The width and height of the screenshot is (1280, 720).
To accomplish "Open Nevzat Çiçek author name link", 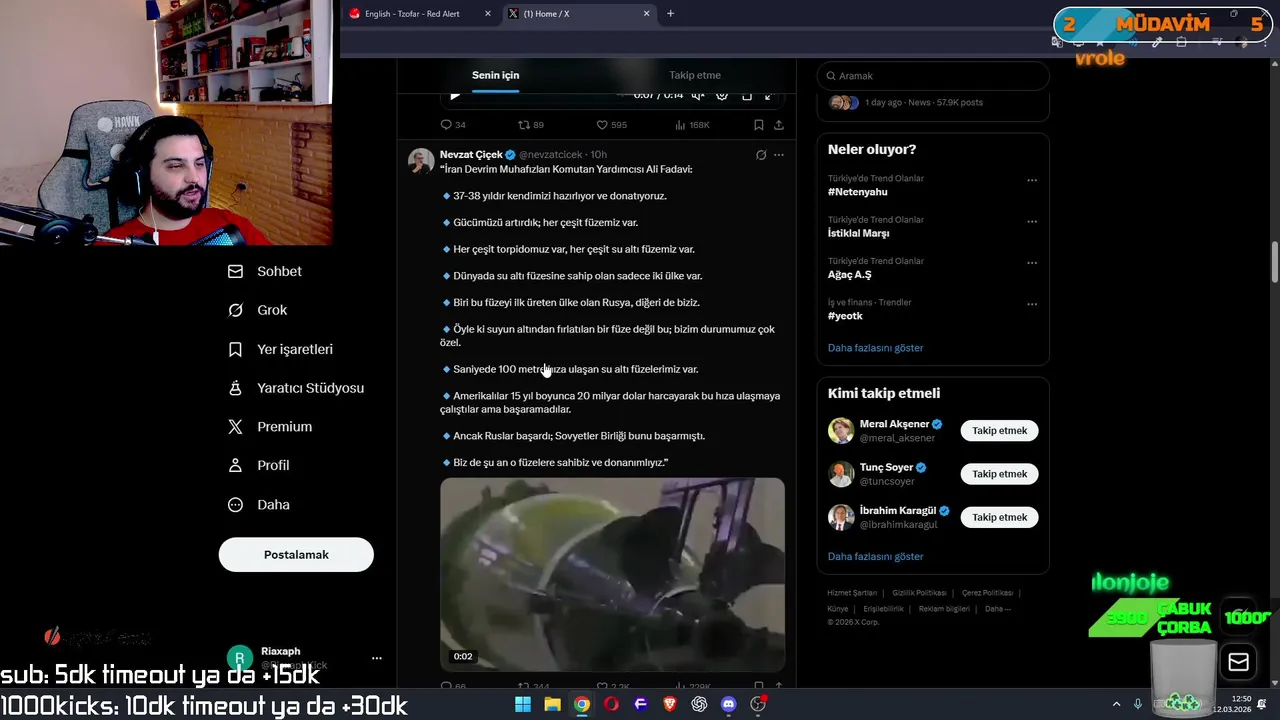I will coord(471,155).
